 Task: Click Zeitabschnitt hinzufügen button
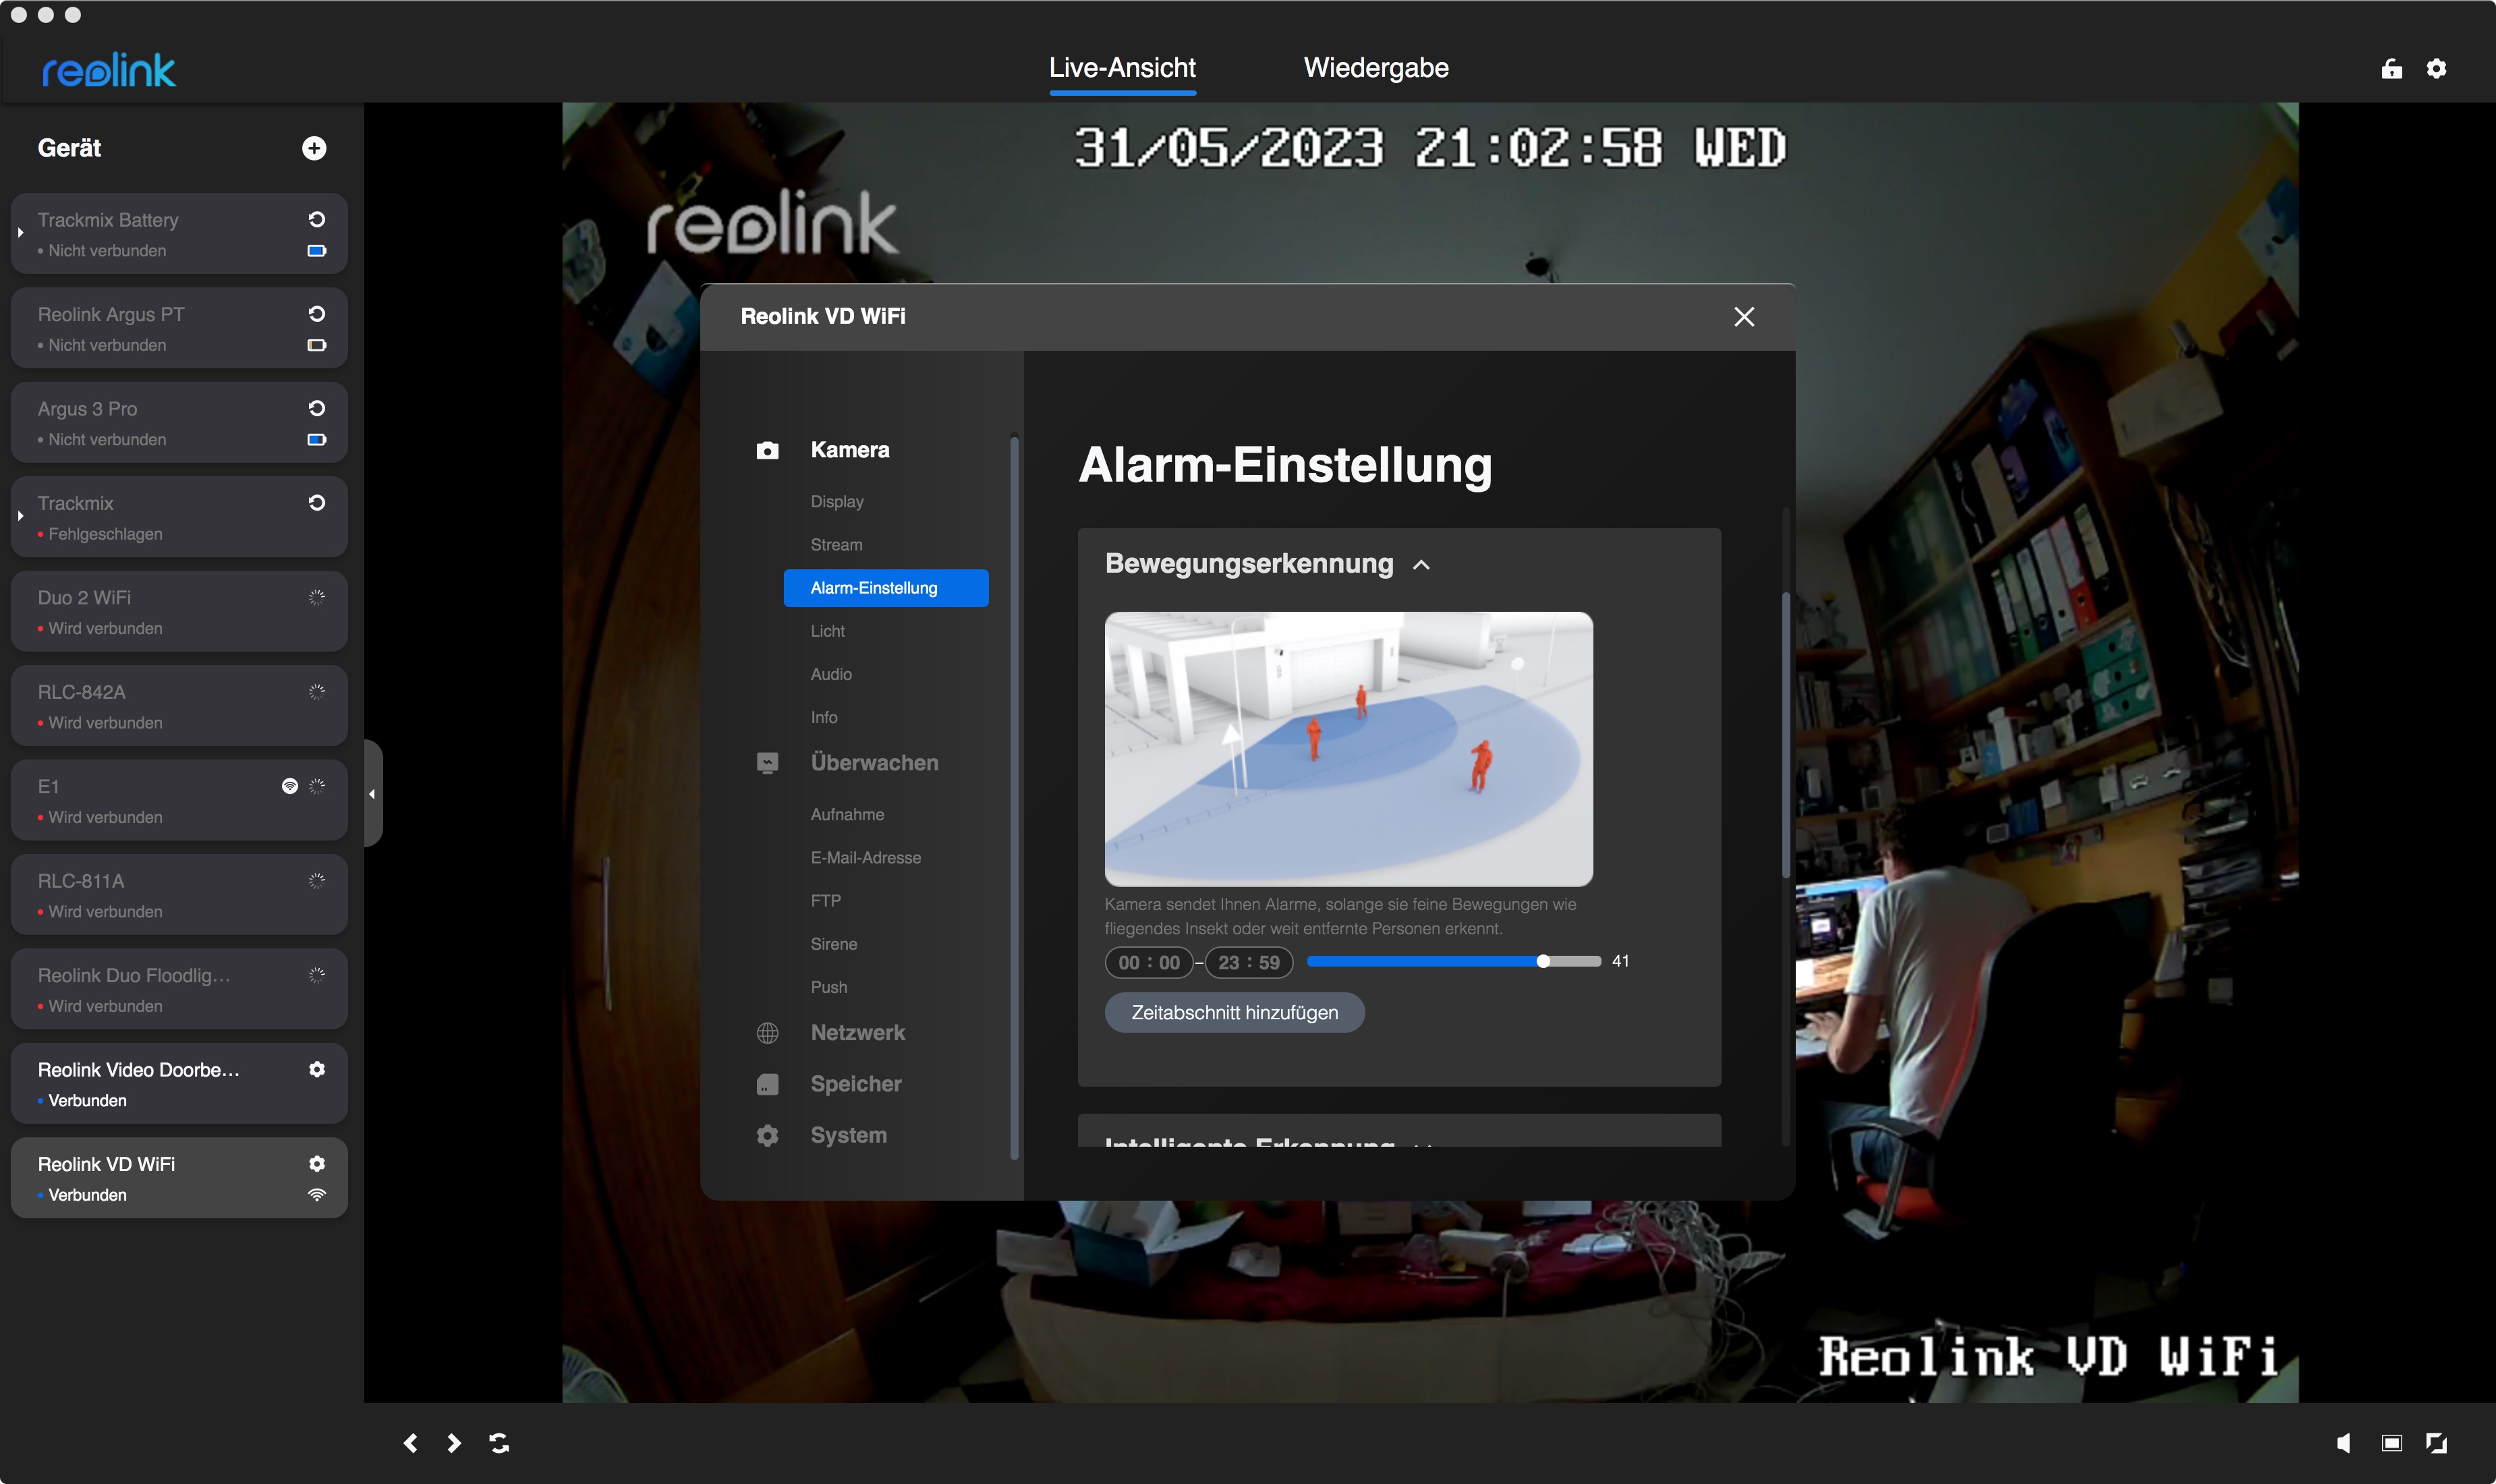(1234, 1012)
